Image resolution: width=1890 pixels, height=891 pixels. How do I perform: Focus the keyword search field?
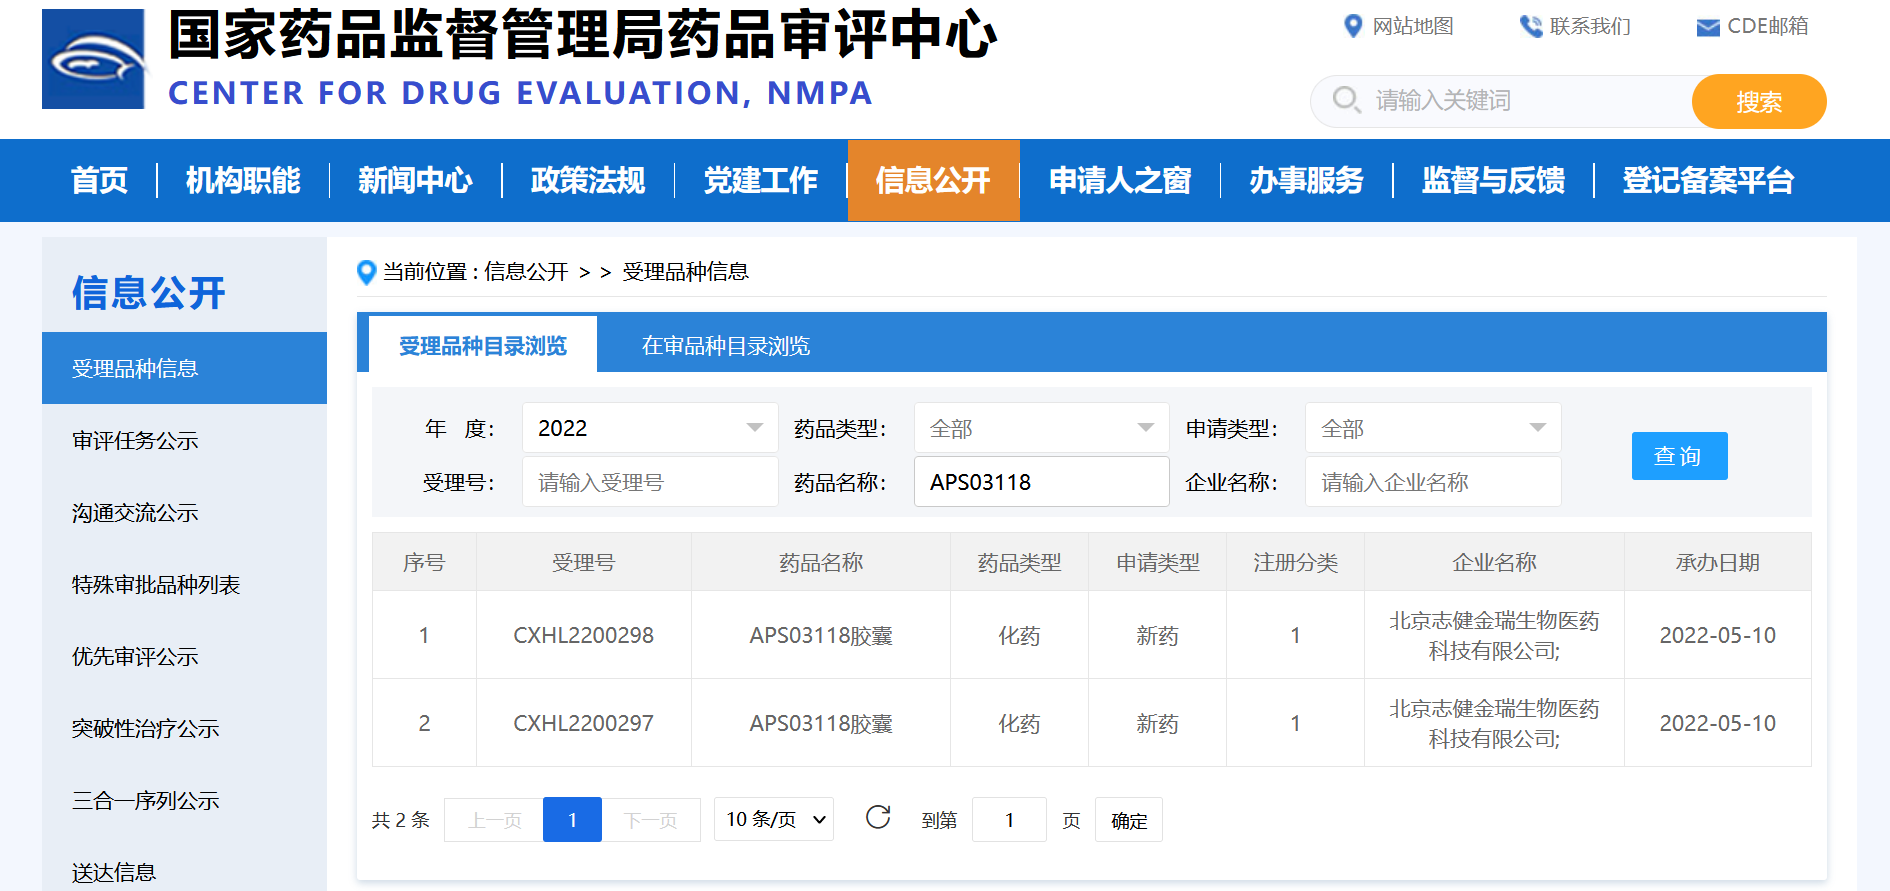1502,101
